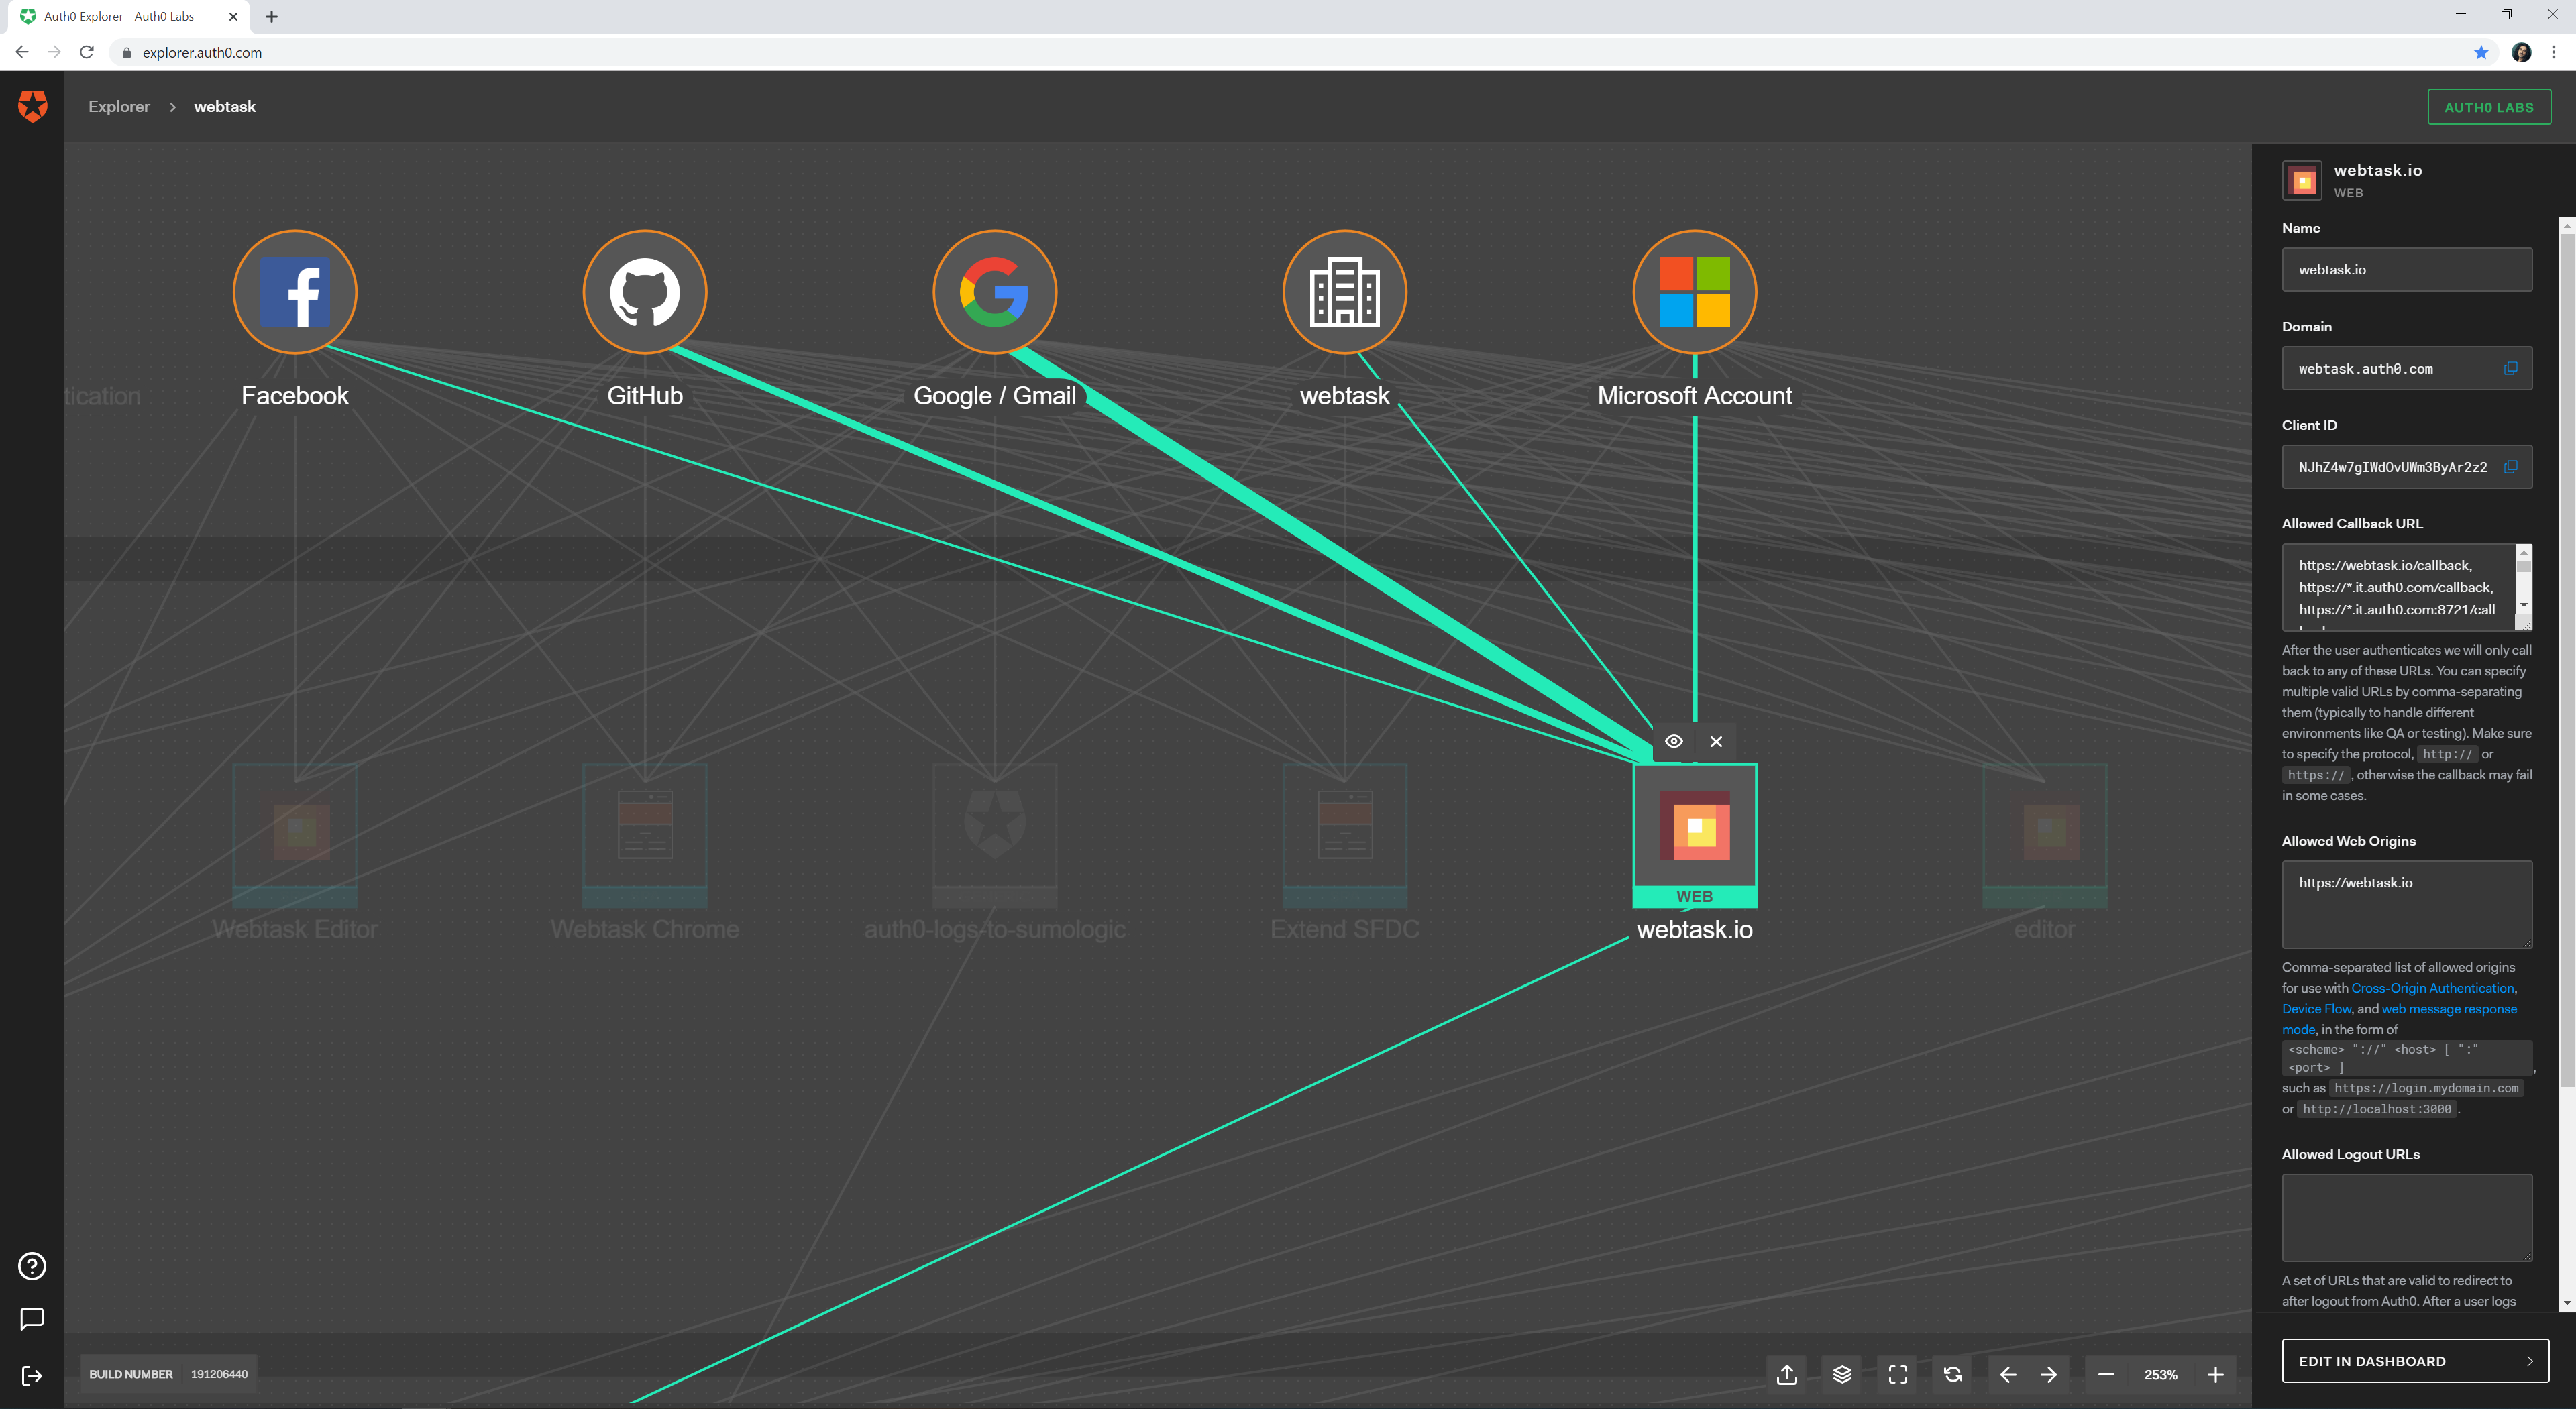
Task: Click the AUTH0 LABS button
Action: coord(2489,106)
